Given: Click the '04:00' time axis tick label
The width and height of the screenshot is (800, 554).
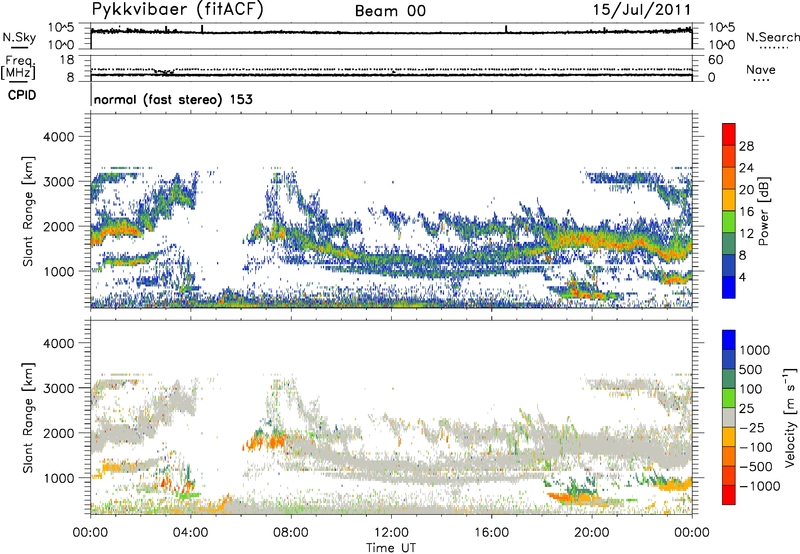Looking at the screenshot, I should [191, 533].
